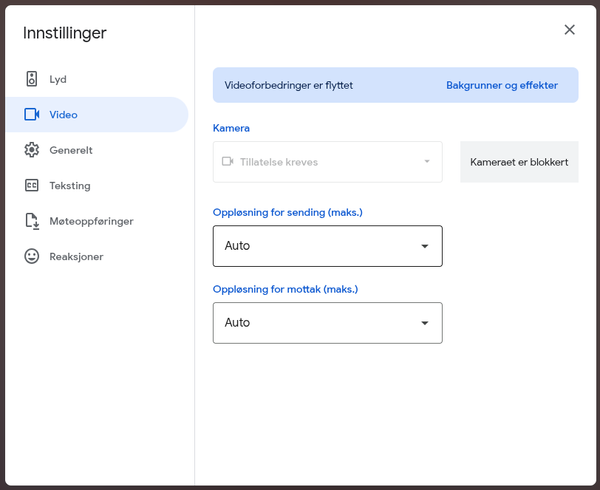
Task: Click the smiley icon for Reaksjoner
Action: click(31, 257)
